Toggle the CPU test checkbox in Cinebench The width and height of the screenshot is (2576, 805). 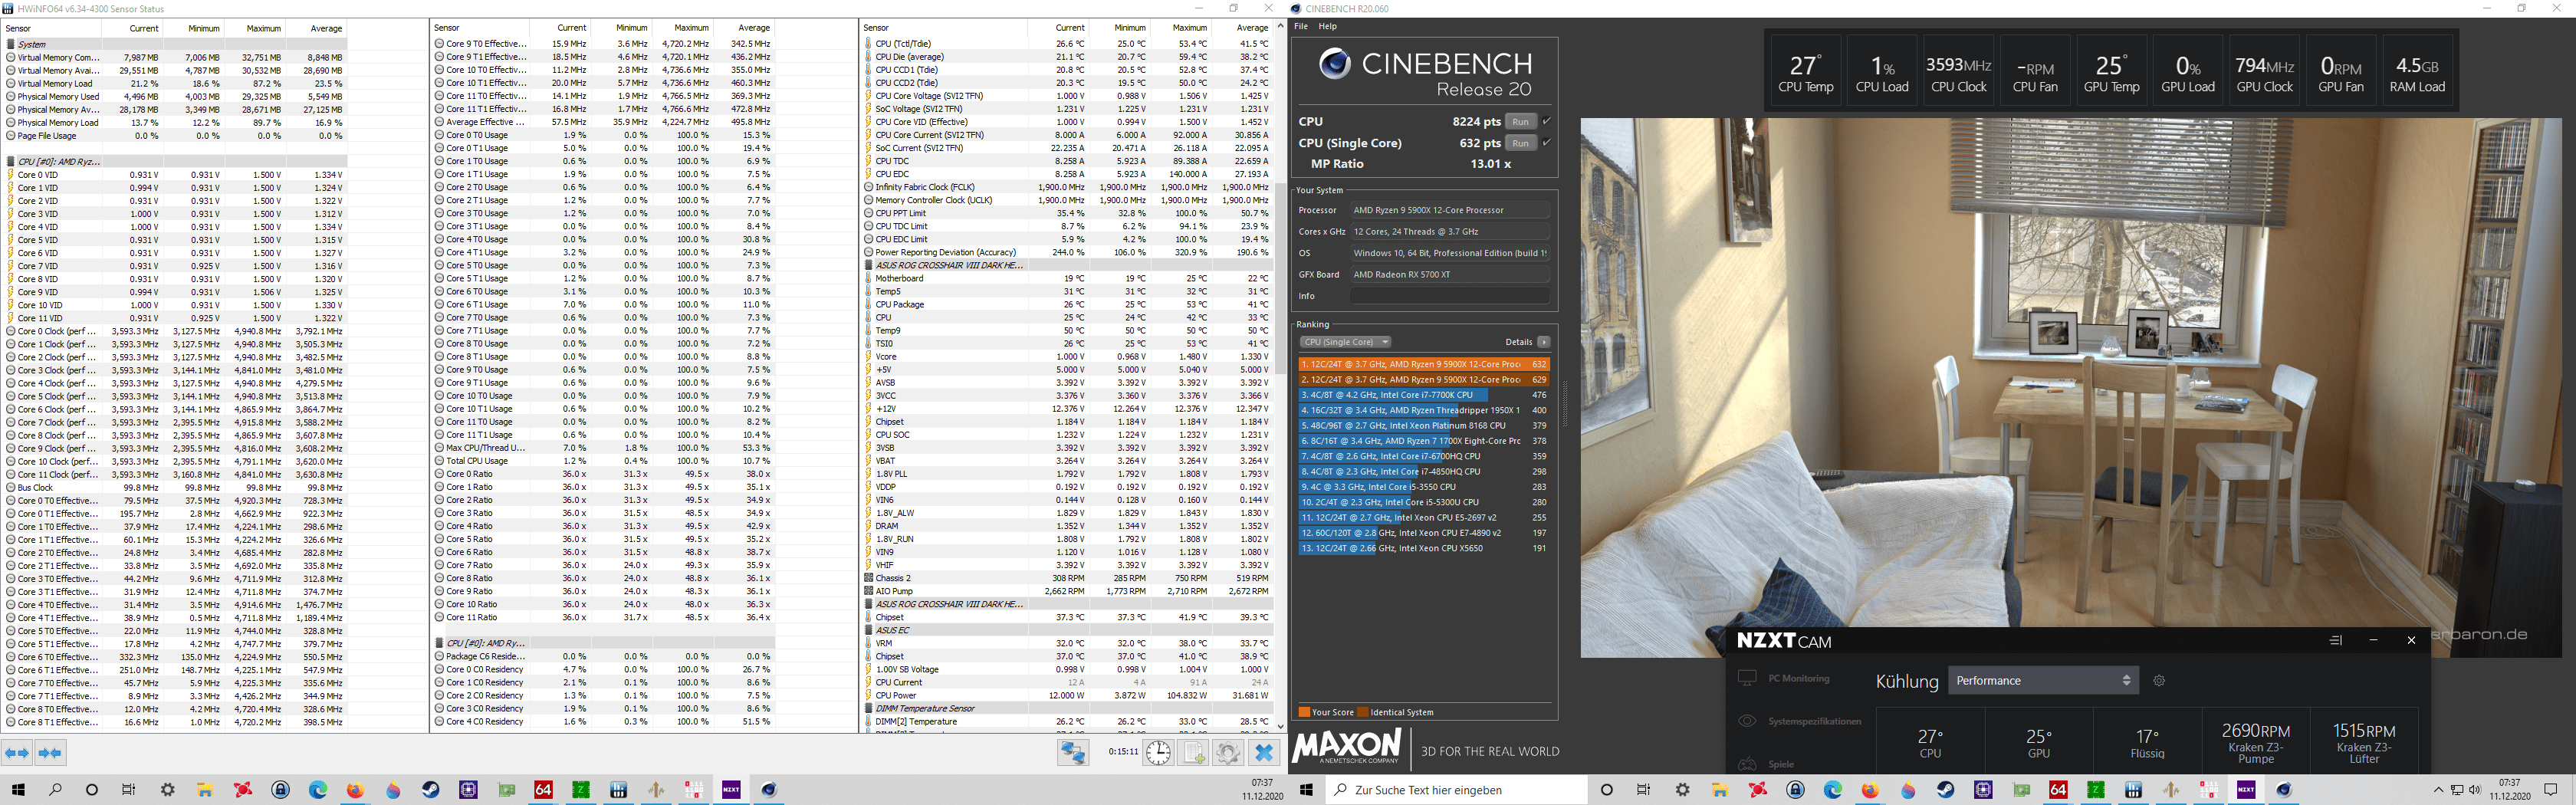(1546, 121)
